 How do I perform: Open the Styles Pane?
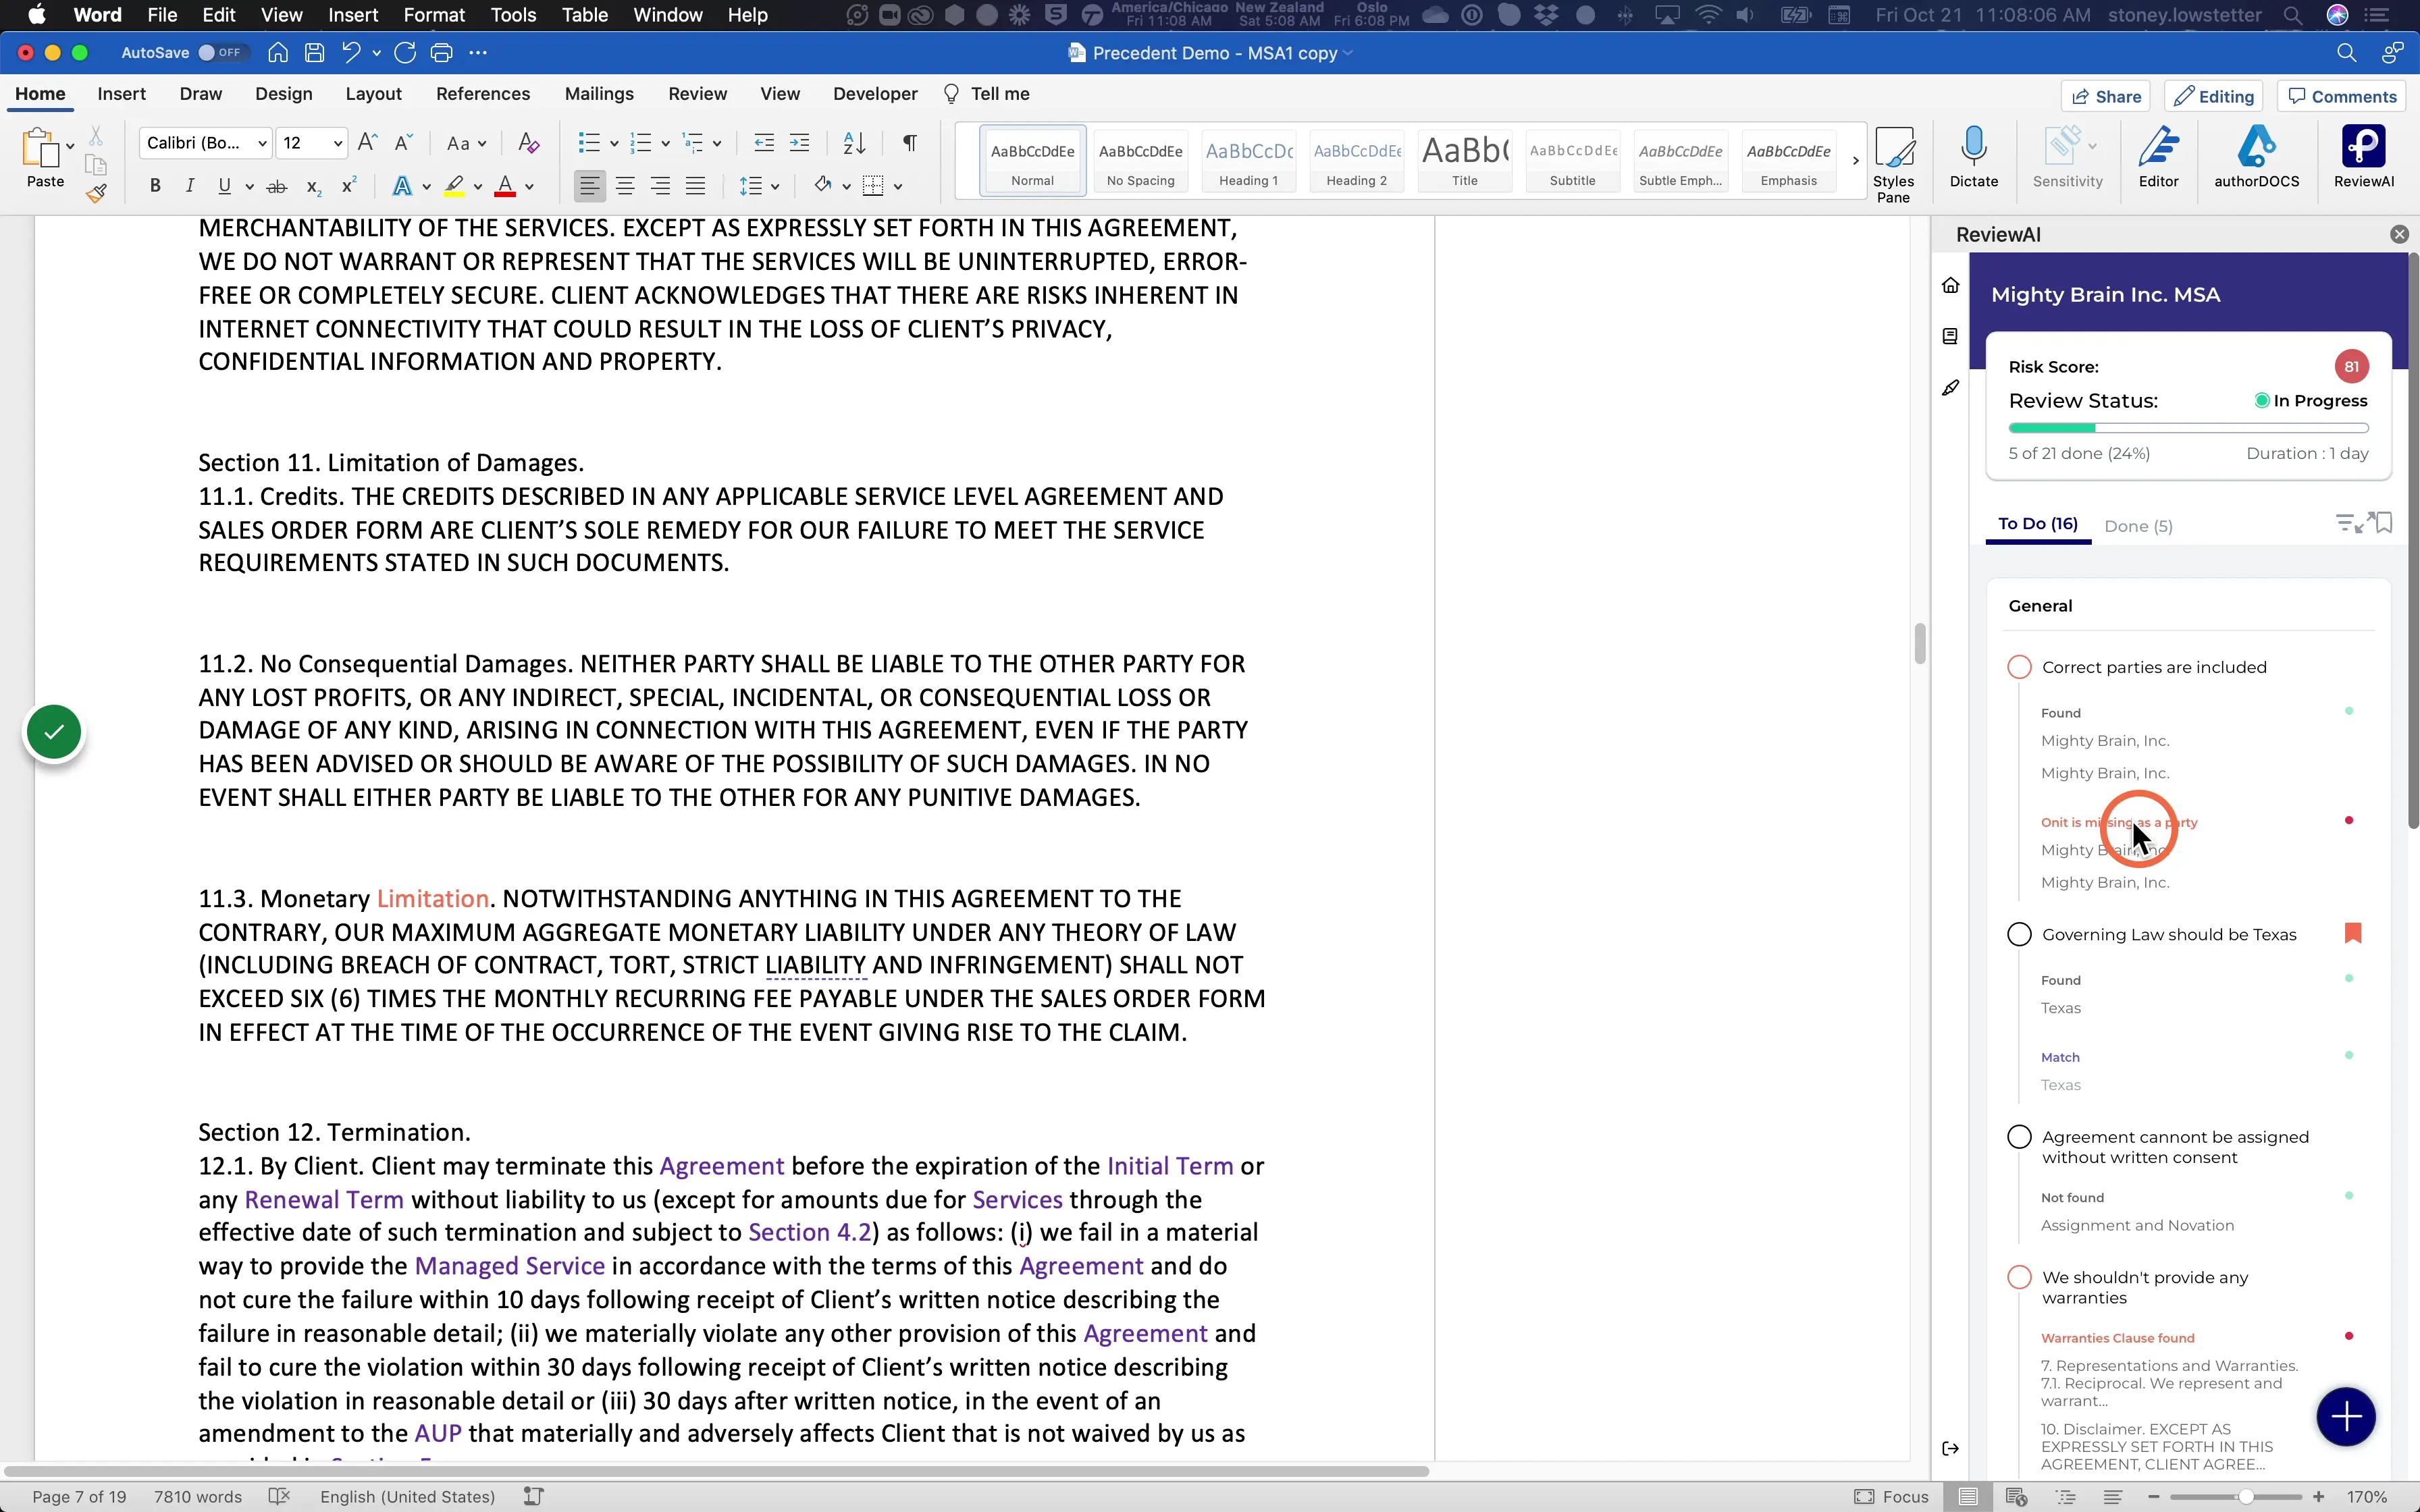tap(1893, 164)
